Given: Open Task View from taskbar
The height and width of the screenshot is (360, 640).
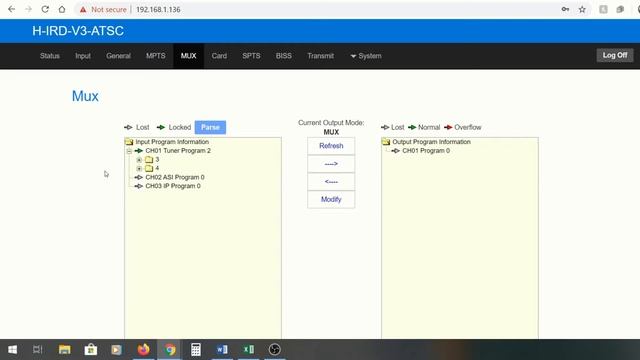Looking at the screenshot, I should pyautogui.click(x=38, y=350).
